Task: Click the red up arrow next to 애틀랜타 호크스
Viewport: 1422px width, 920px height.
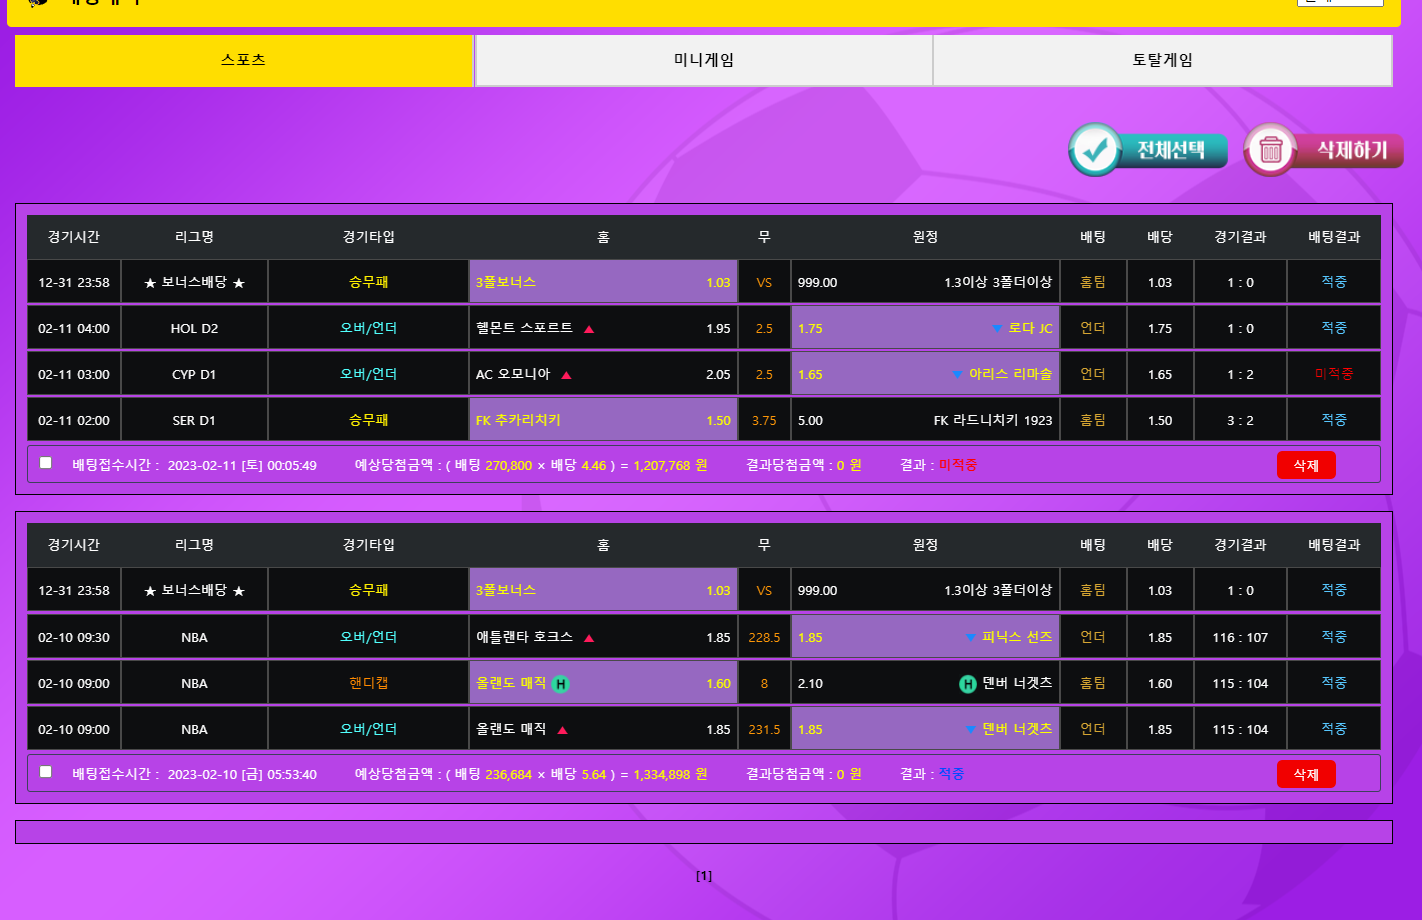Action: click(589, 638)
